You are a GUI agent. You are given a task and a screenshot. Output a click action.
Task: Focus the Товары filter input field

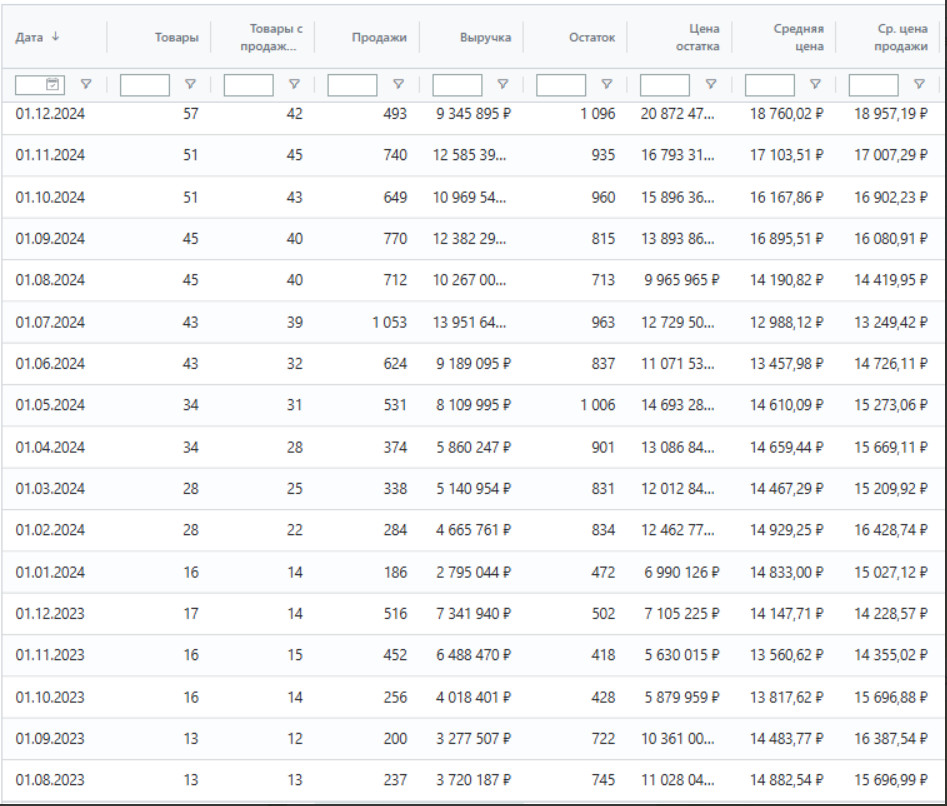[x=145, y=85]
